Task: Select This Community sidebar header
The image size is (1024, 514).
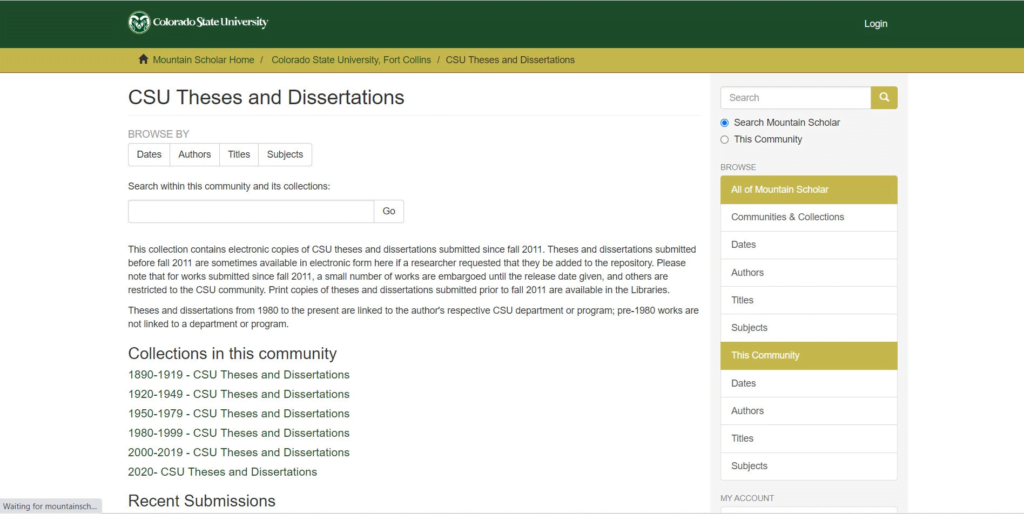Action: coord(808,356)
